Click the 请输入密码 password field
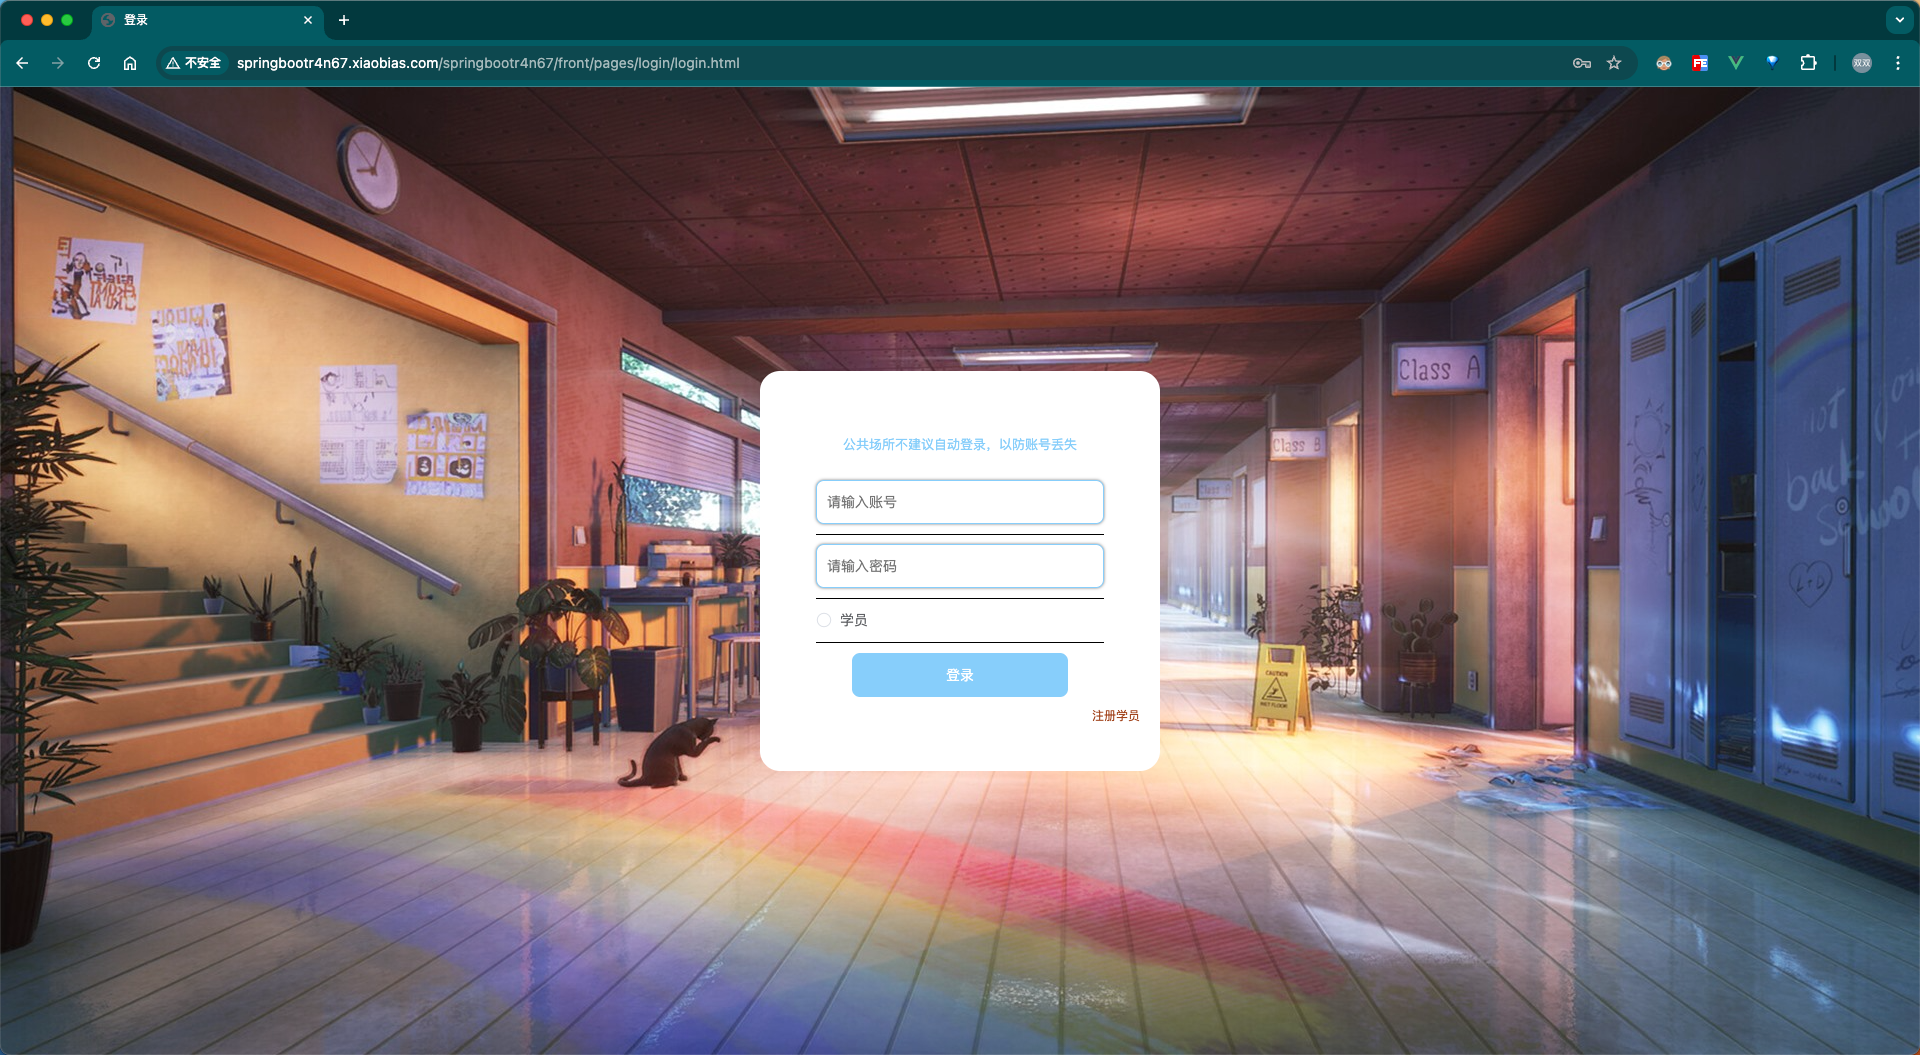1920x1055 pixels. (960, 566)
